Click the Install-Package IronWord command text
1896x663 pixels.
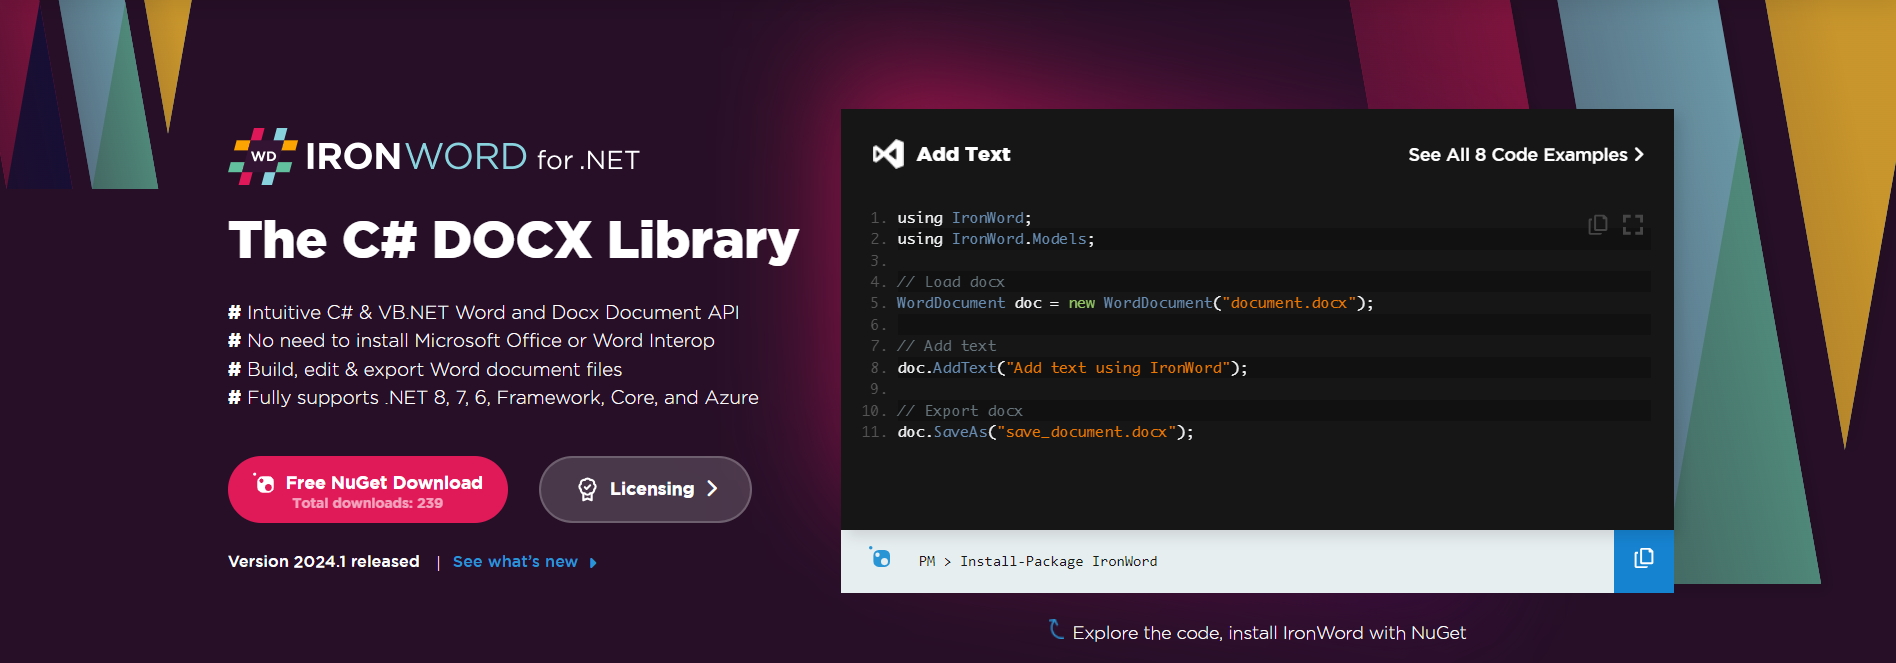[x=1058, y=562]
